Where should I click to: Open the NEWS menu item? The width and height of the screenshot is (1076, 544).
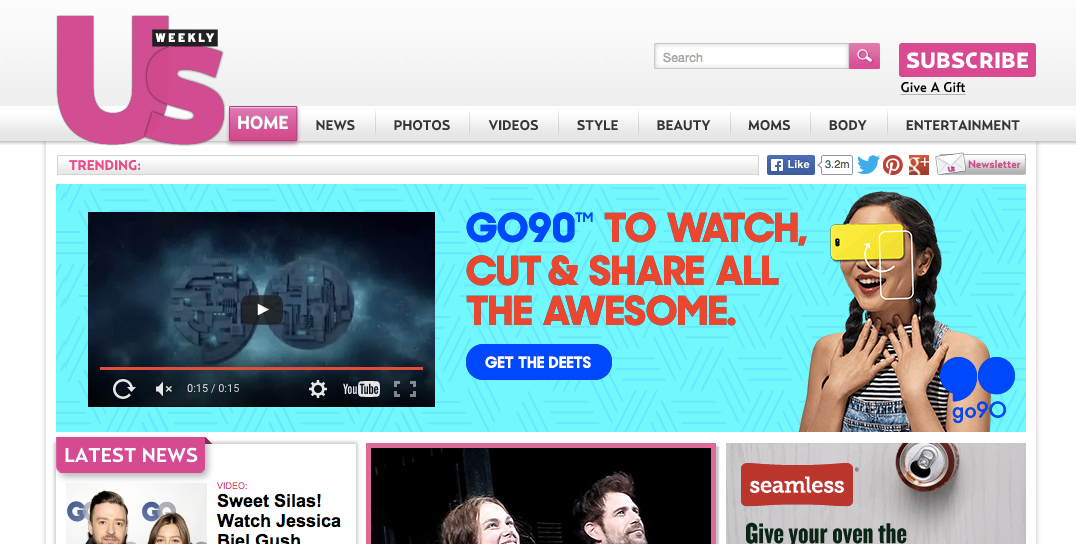335,125
